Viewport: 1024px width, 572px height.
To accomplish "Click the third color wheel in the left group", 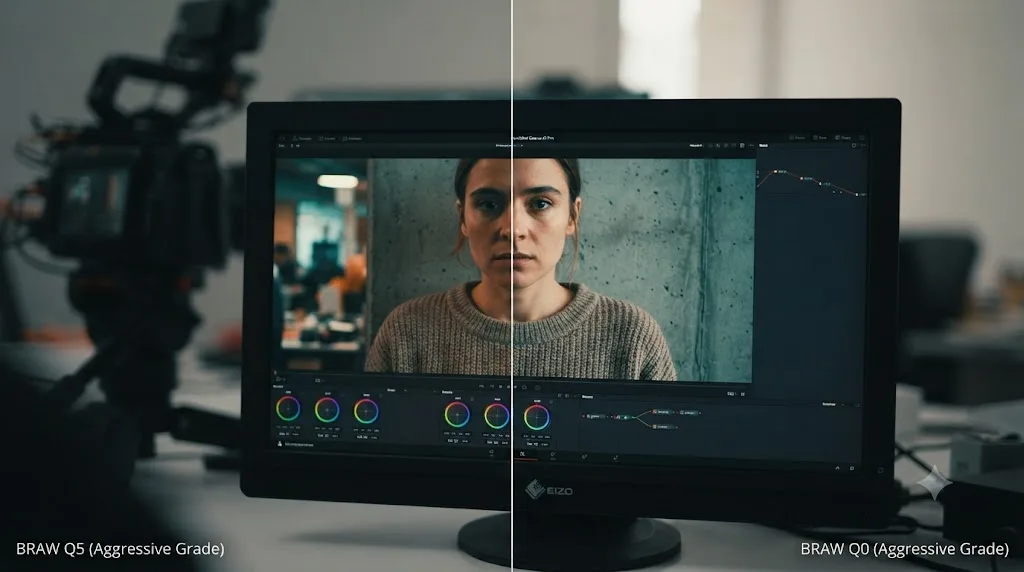I will [366, 411].
